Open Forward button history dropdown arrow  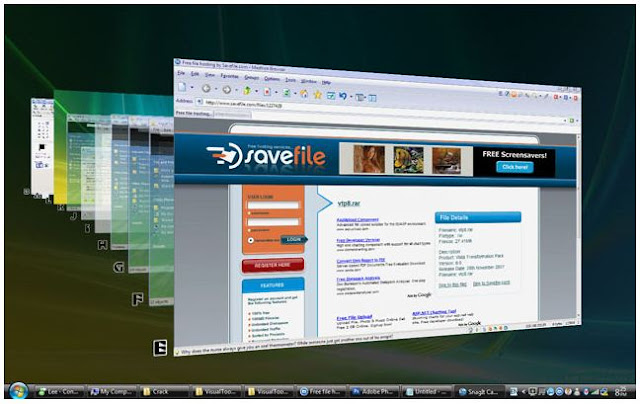tap(236, 90)
